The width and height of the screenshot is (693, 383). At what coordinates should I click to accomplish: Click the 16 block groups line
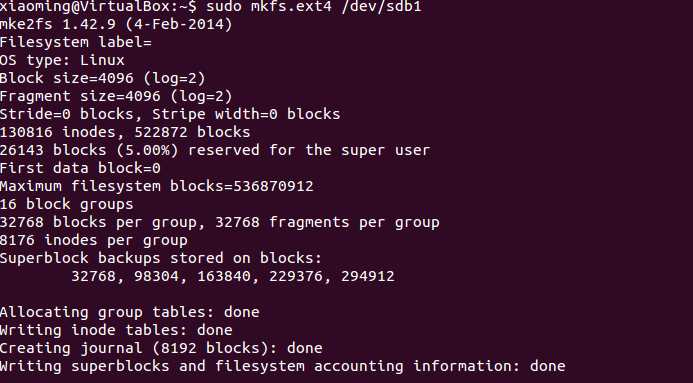click(x=66, y=205)
